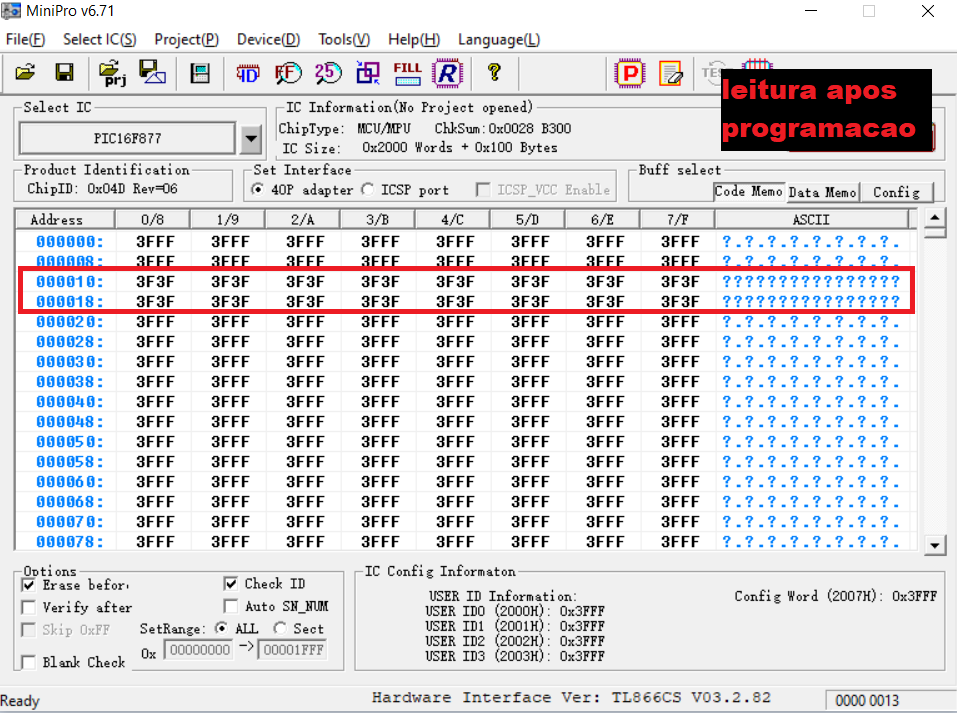
Task: Enable the Verify after checkbox
Action: tap(29, 607)
